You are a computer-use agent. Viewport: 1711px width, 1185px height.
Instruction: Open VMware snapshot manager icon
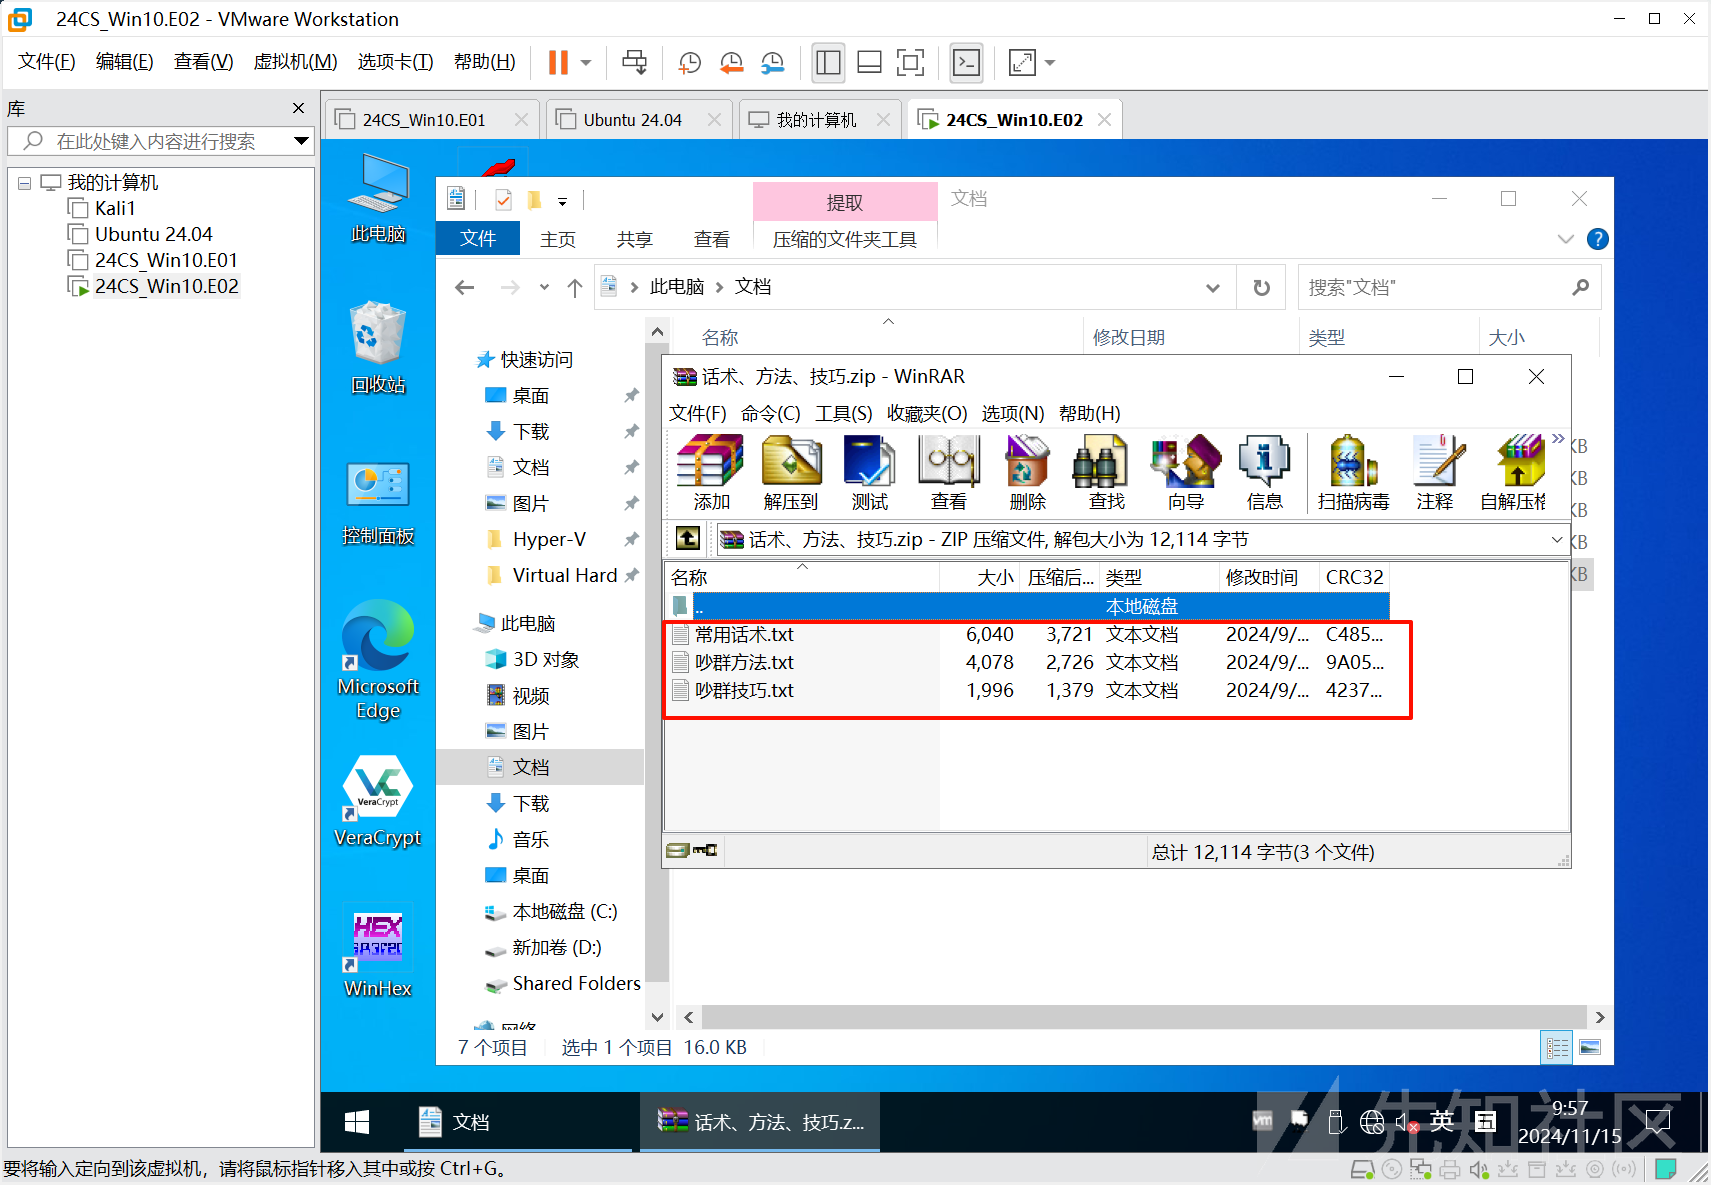click(773, 63)
